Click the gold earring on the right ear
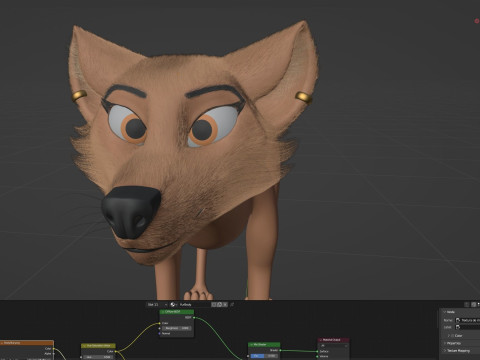This screenshot has height=360, width=480. pos(303,97)
